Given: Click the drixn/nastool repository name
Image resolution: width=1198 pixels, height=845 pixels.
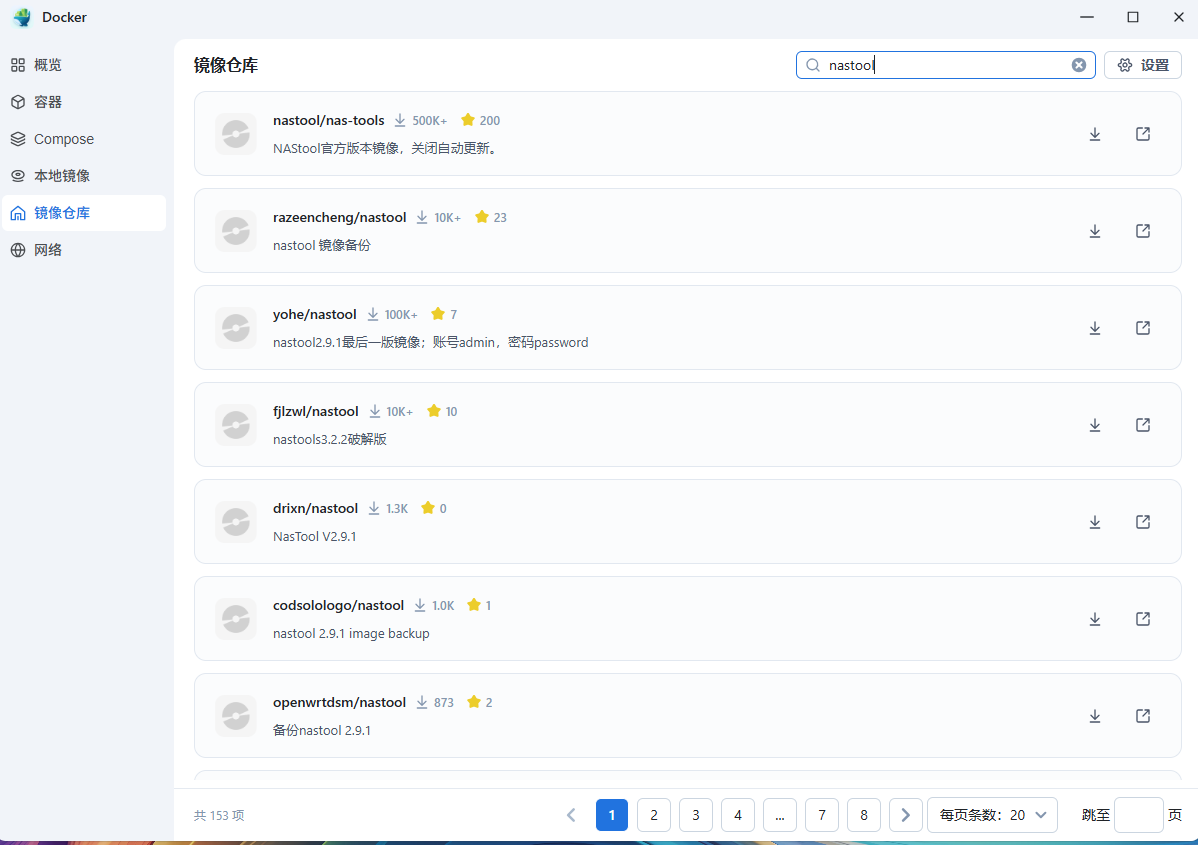Looking at the screenshot, I should (316, 508).
